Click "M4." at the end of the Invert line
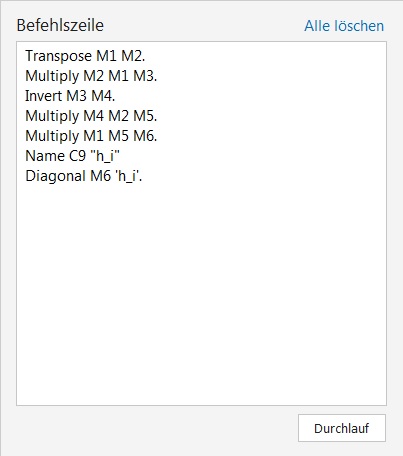Screen dimensions: 403x456 103,96
